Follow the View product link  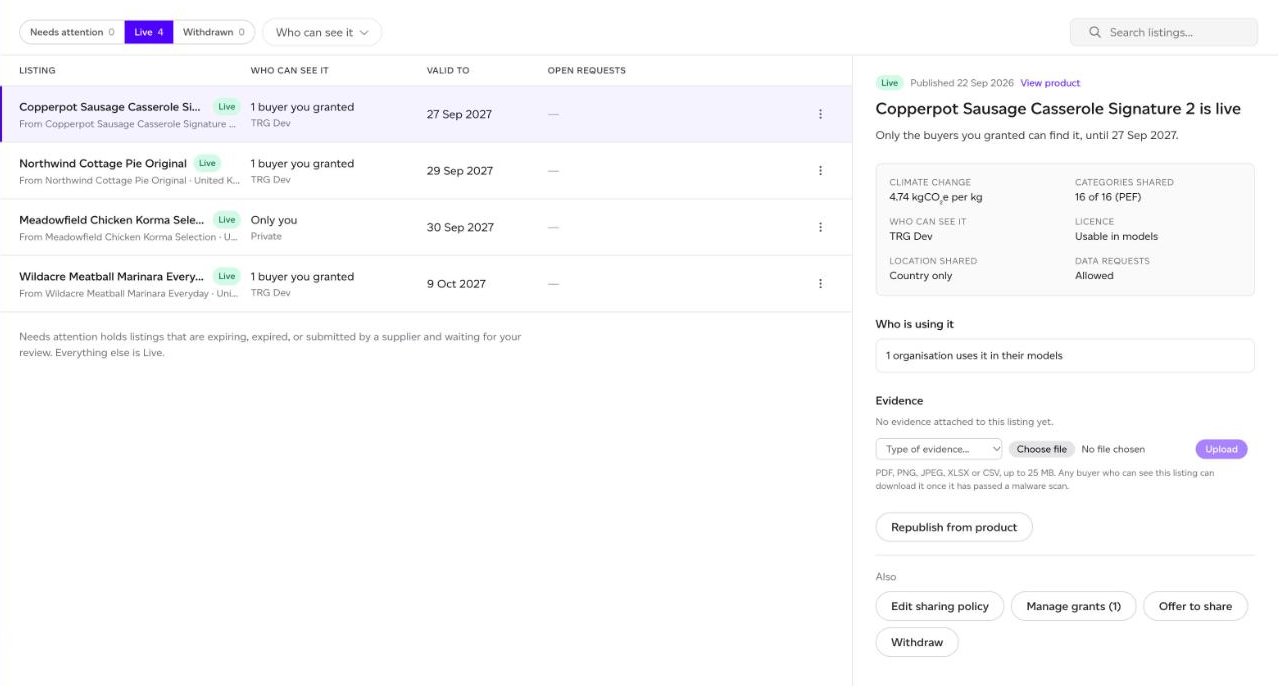tap(1050, 83)
